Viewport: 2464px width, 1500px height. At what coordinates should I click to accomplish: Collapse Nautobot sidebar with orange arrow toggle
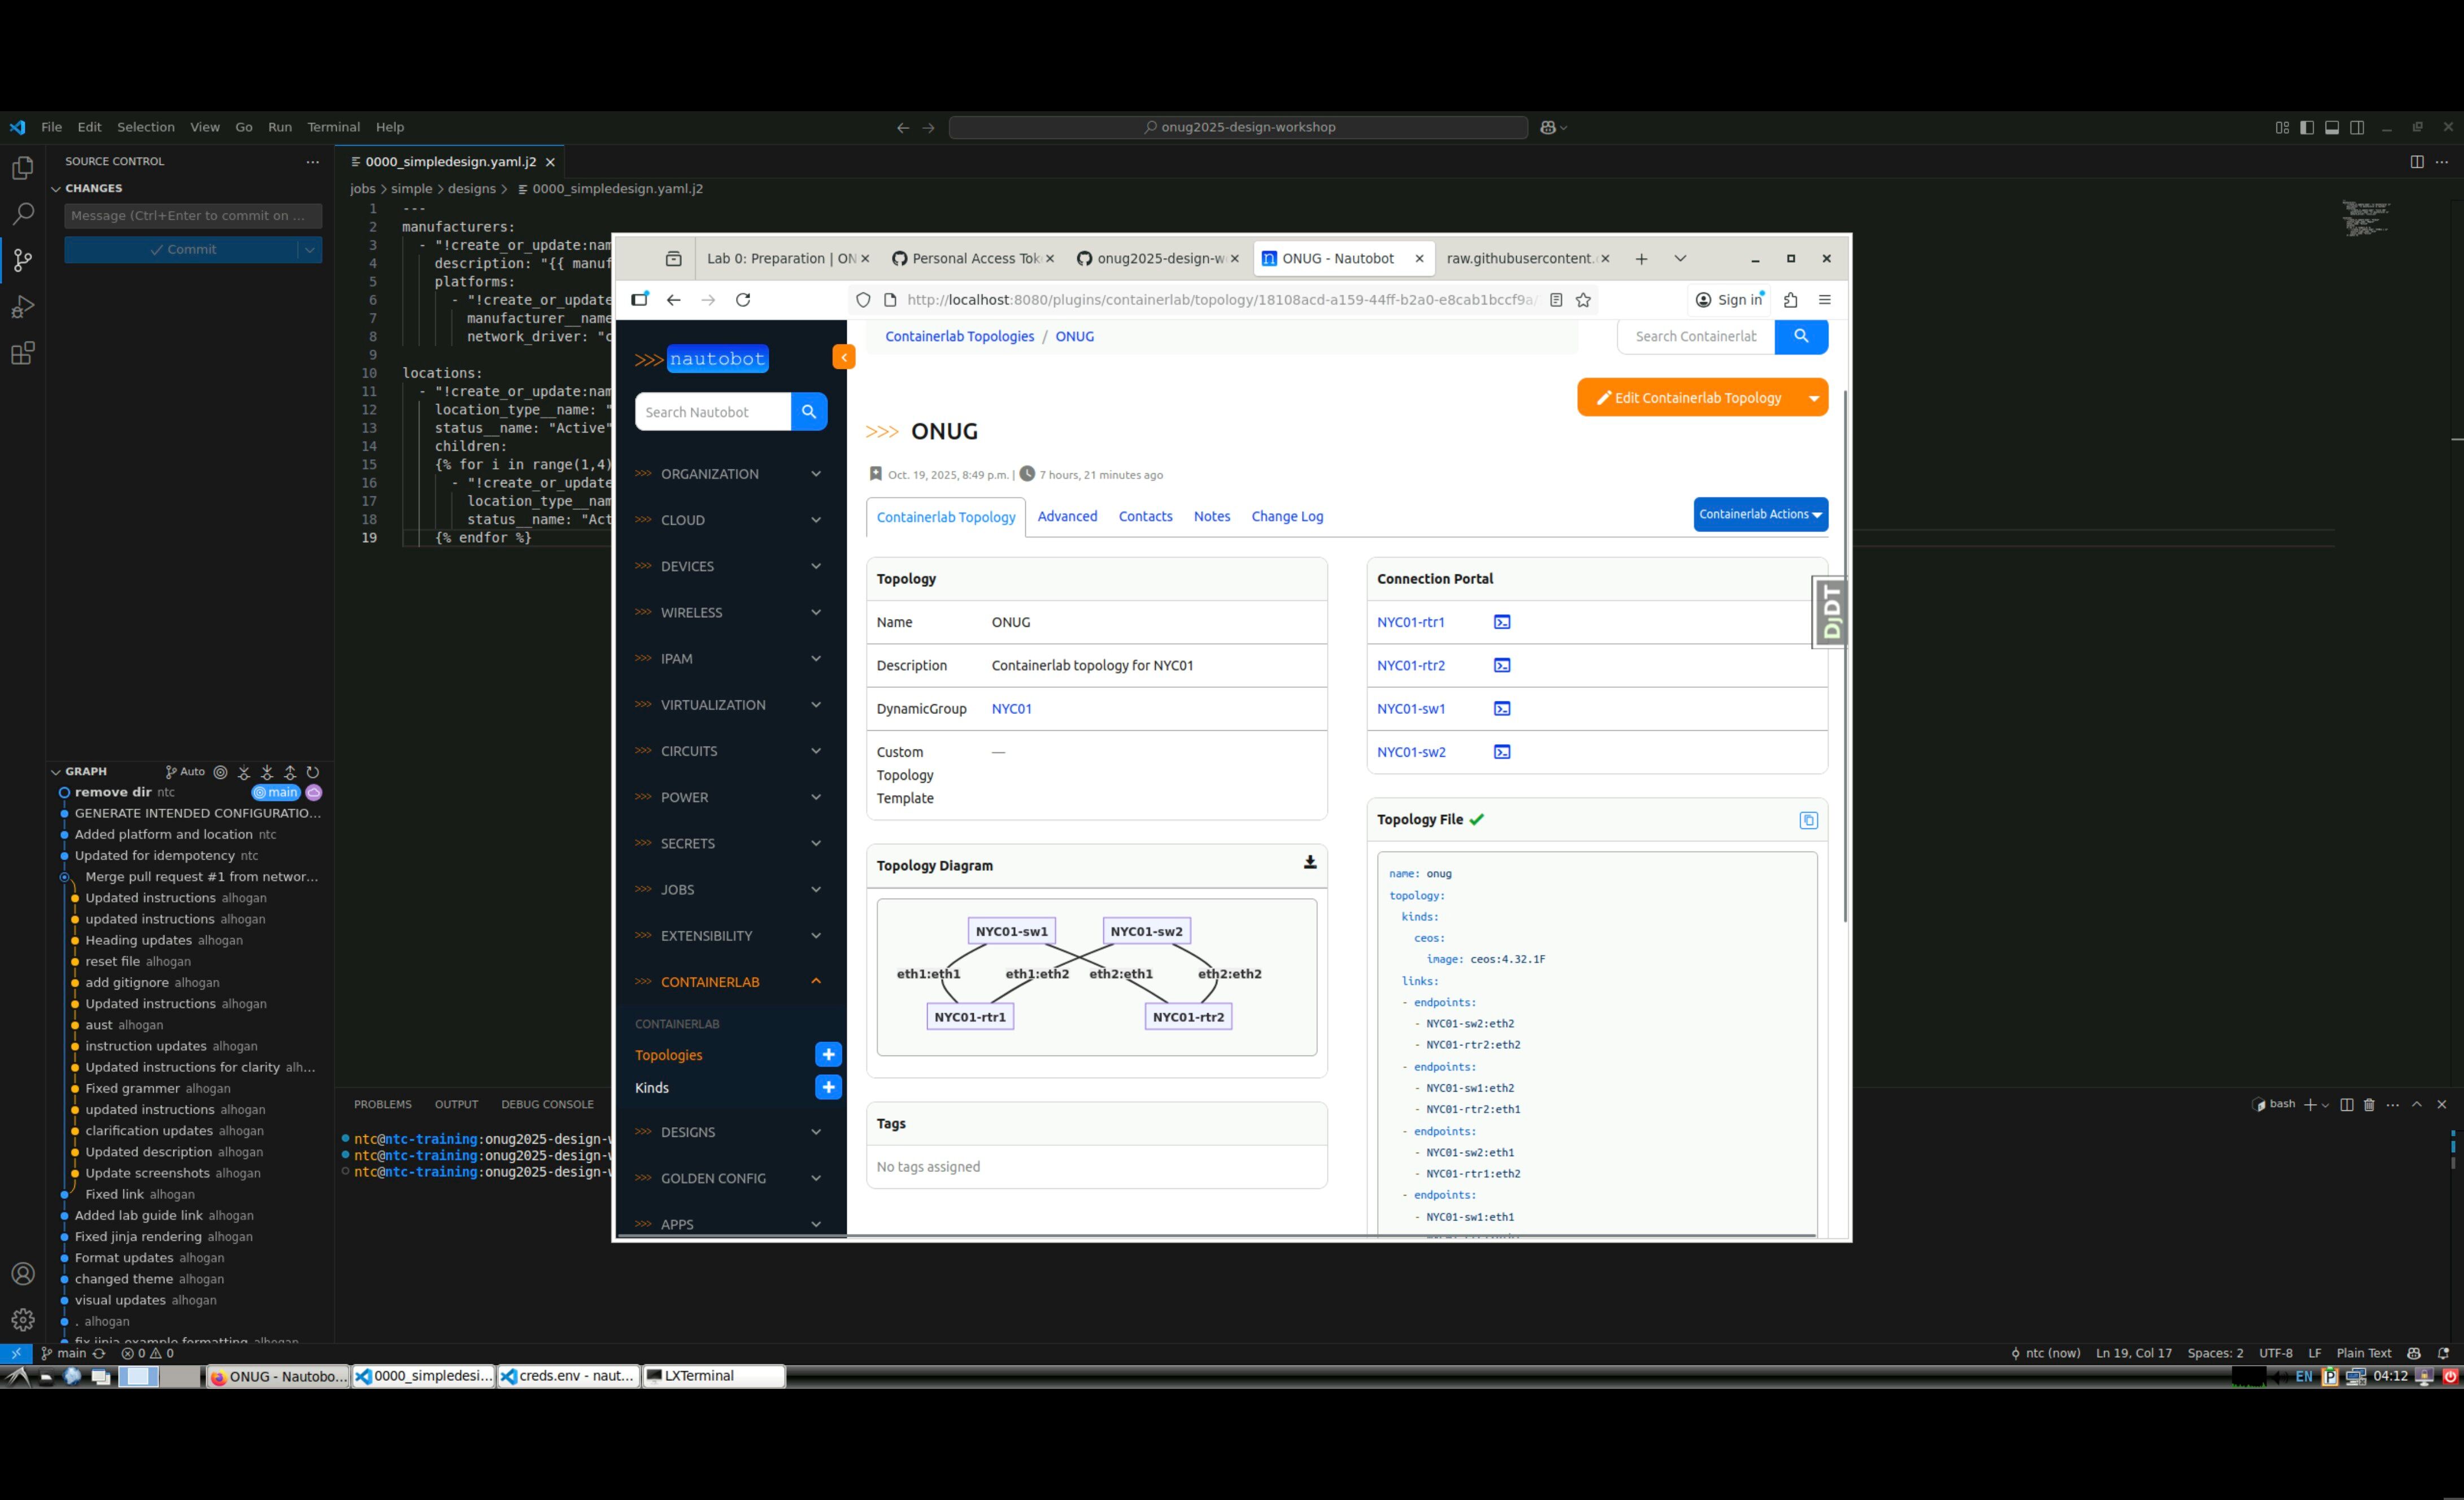click(x=843, y=357)
